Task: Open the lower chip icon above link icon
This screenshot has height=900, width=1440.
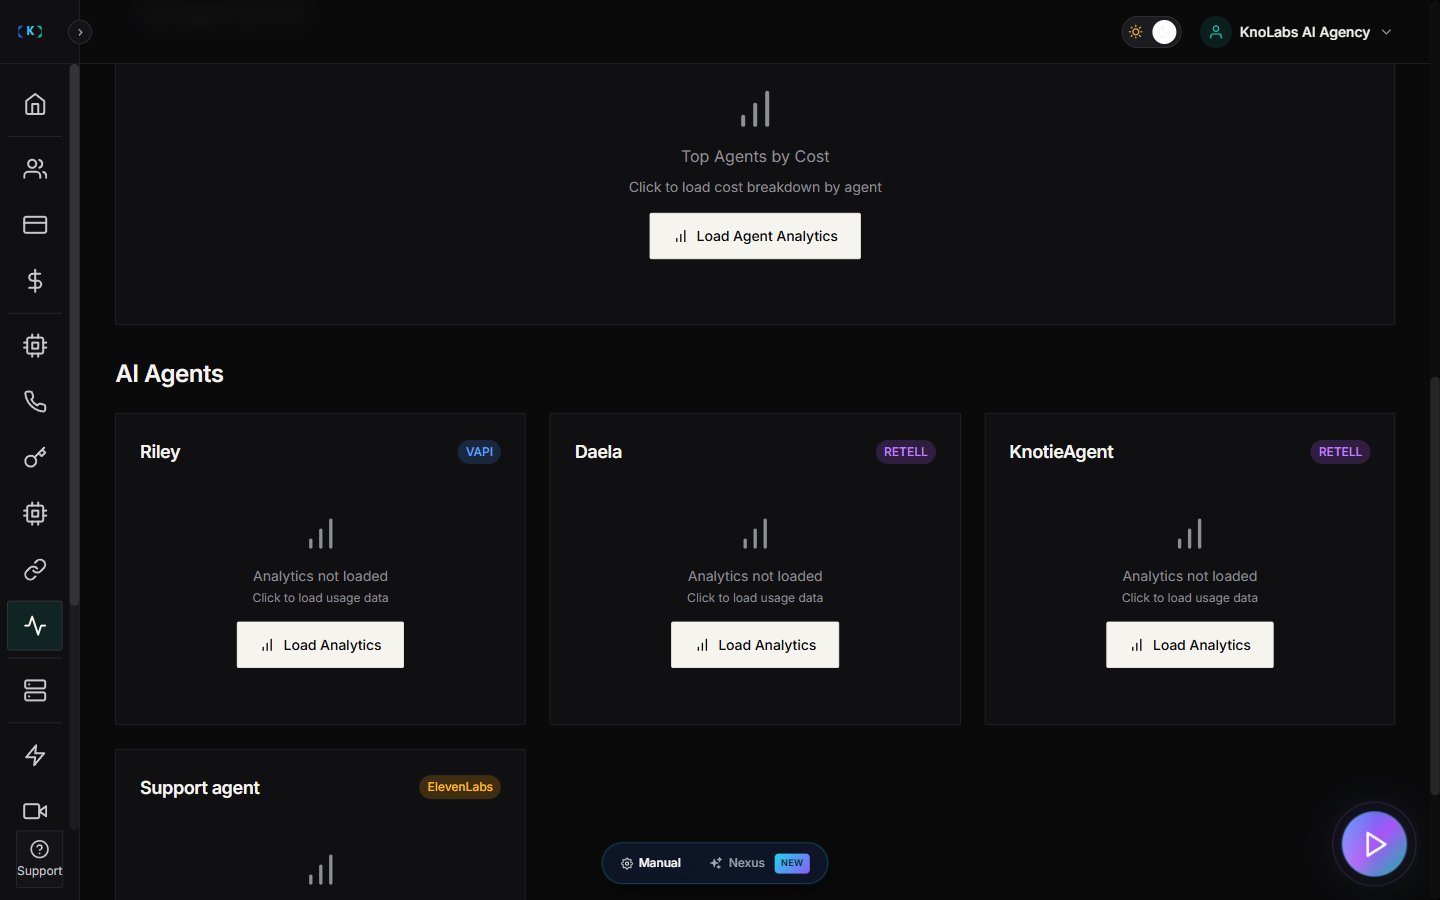Action: click(x=35, y=514)
